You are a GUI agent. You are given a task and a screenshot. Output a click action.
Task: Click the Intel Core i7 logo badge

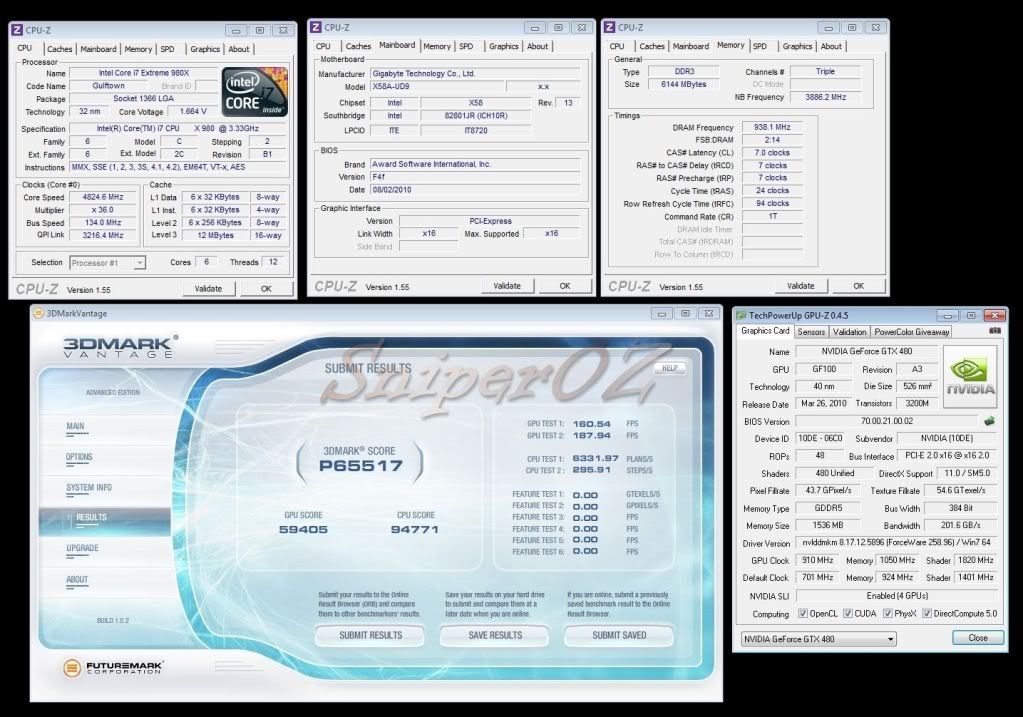pyautogui.click(x=255, y=93)
